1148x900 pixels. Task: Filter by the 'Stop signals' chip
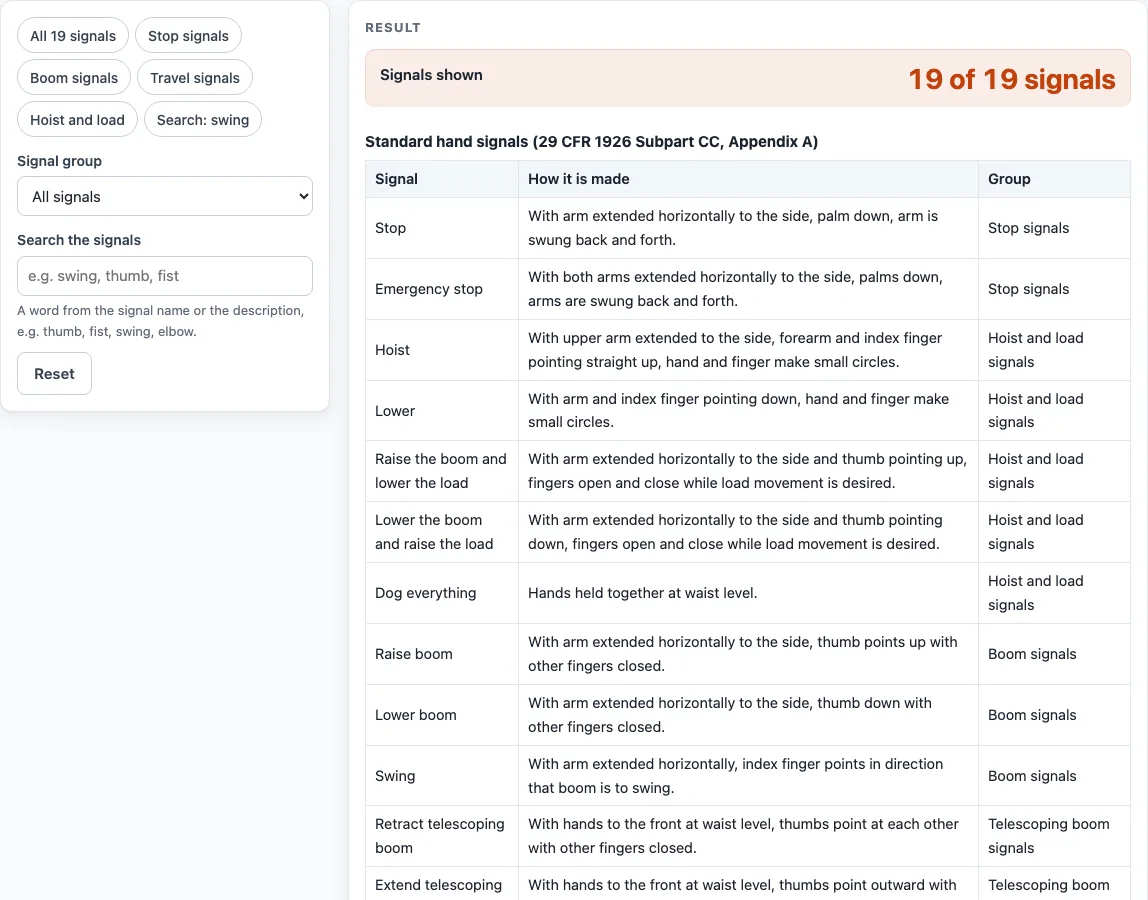(188, 36)
